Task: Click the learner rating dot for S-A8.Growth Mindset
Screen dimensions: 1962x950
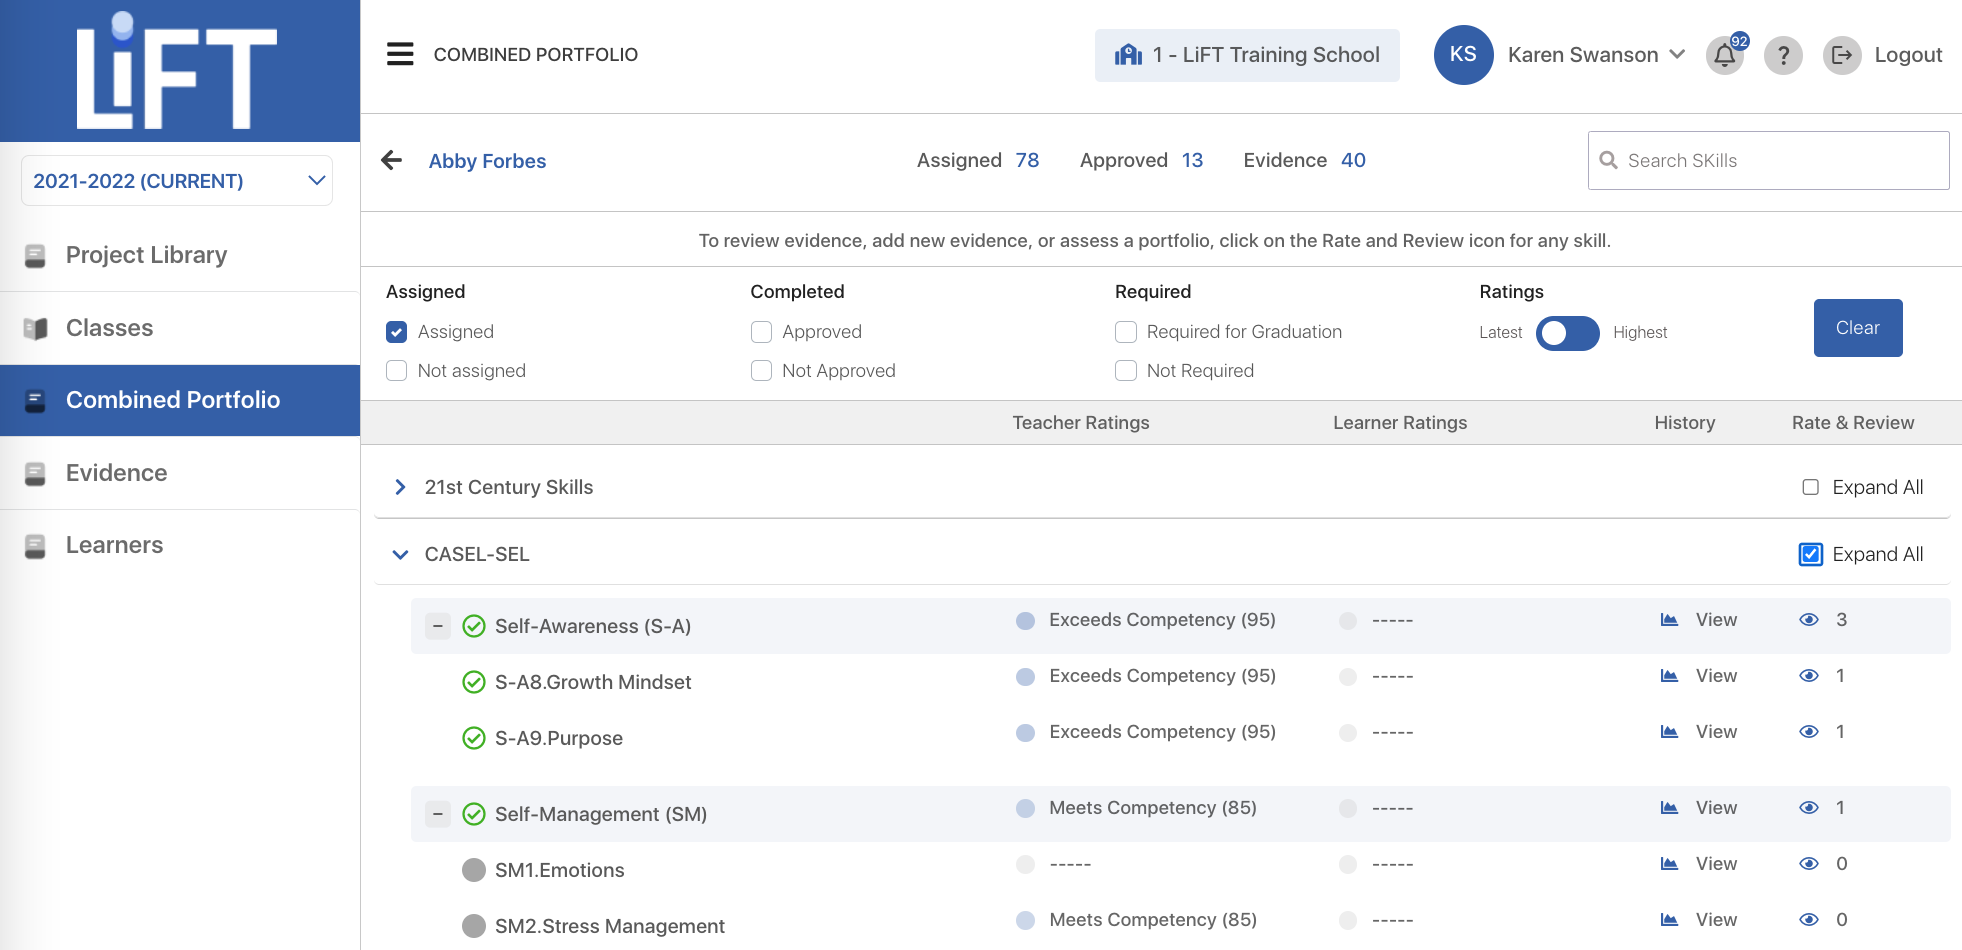Action: pos(1348,677)
